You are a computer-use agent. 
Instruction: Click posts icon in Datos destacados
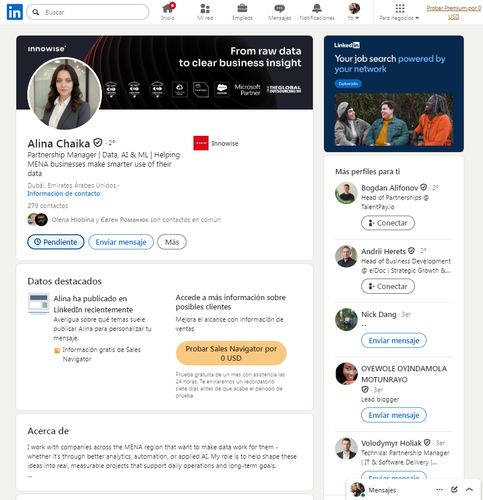39,303
